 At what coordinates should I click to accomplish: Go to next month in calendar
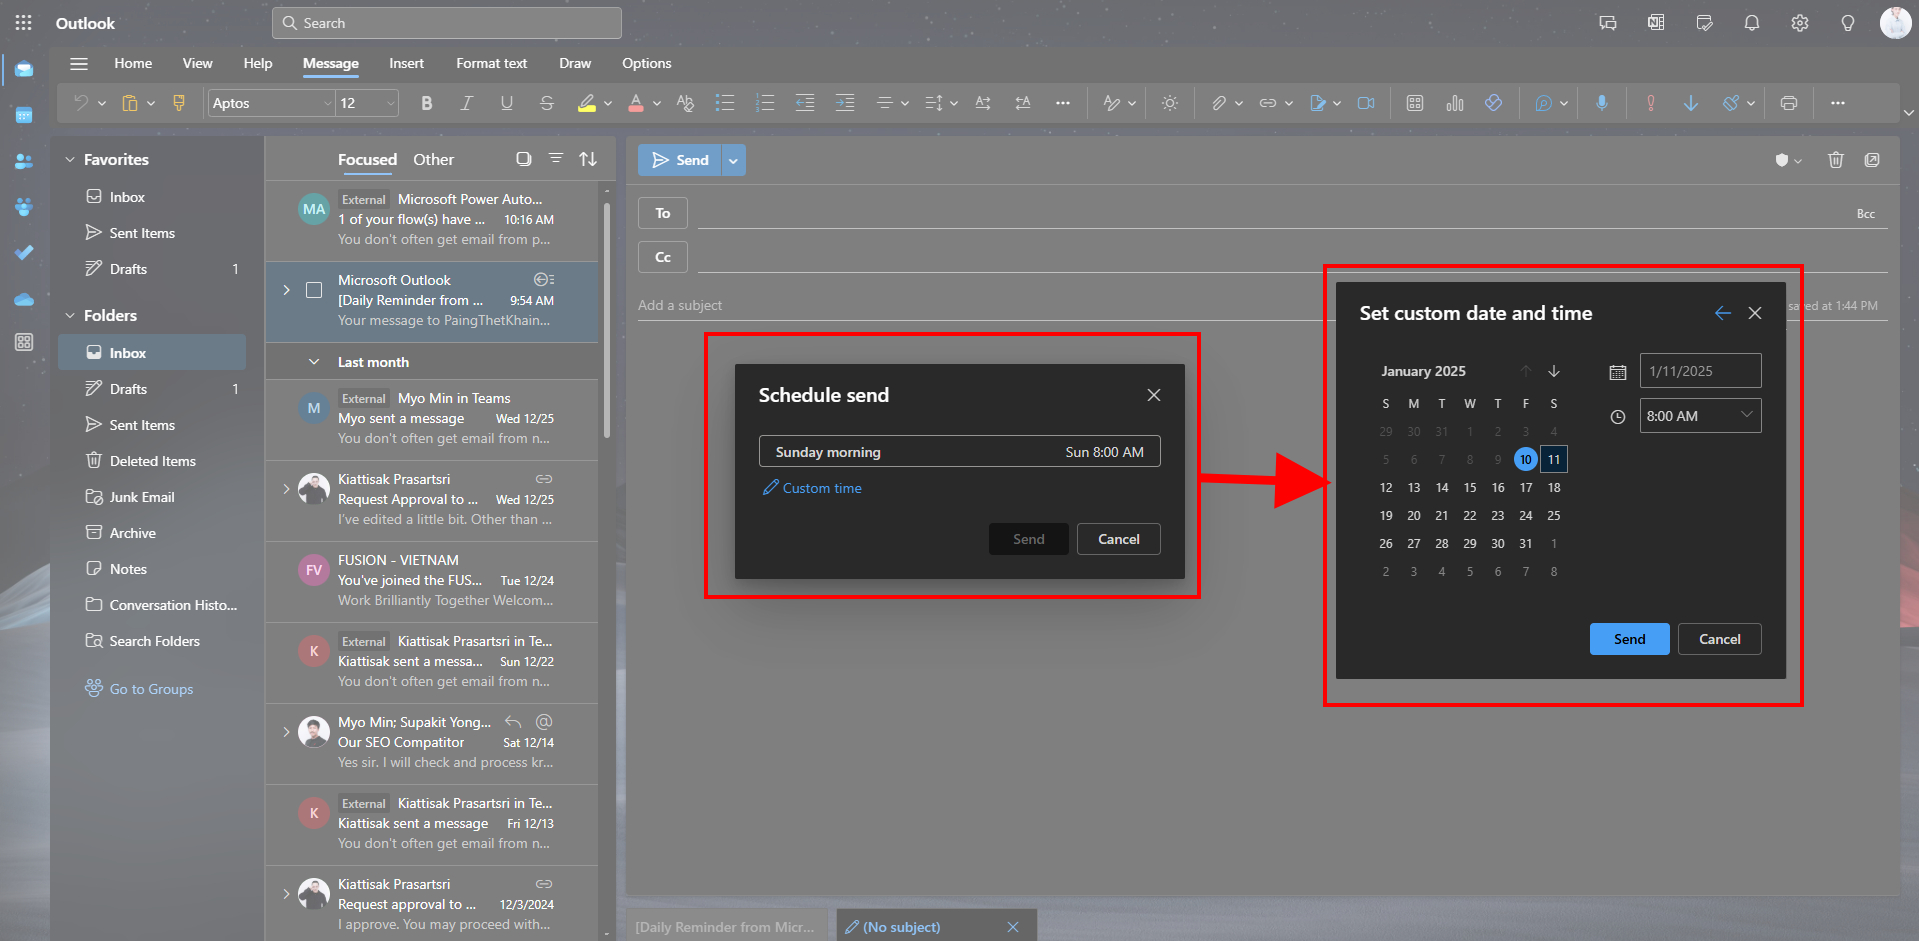pyautogui.click(x=1554, y=371)
